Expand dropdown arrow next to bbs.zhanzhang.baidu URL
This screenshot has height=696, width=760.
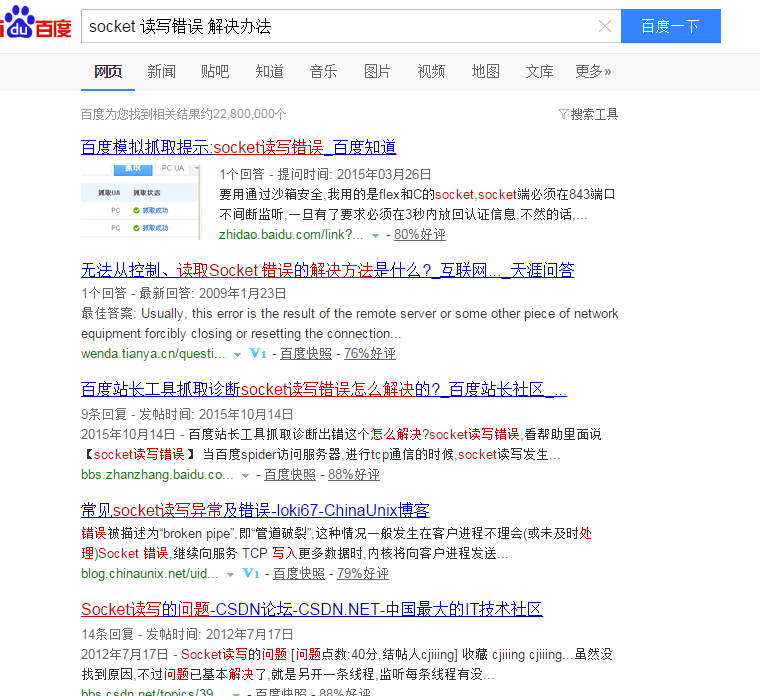pos(245,476)
